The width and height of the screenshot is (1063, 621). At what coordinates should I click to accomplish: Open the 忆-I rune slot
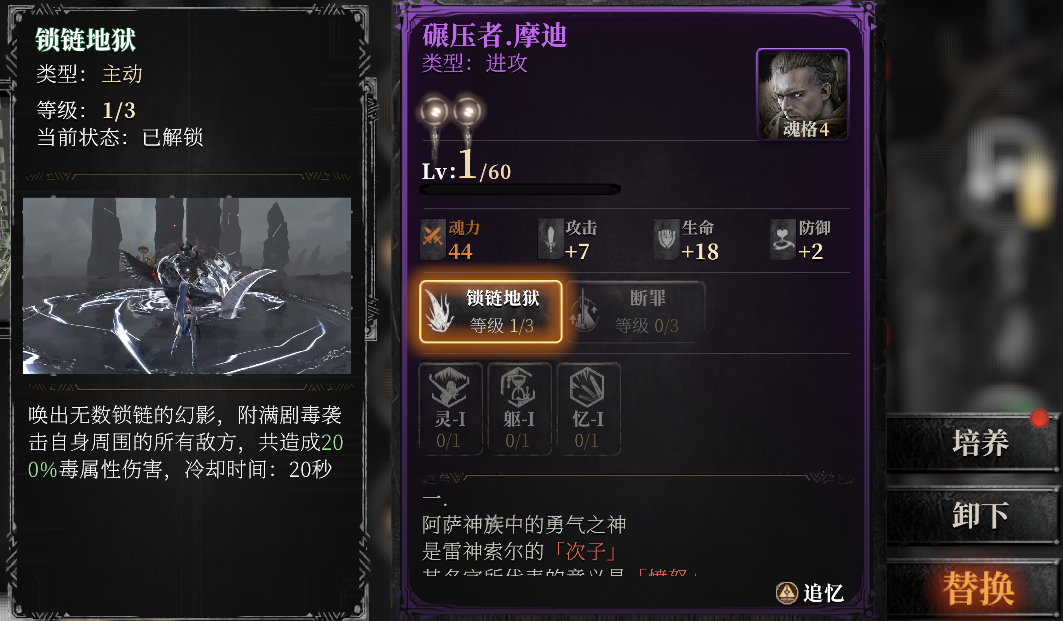pyautogui.click(x=588, y=409)
